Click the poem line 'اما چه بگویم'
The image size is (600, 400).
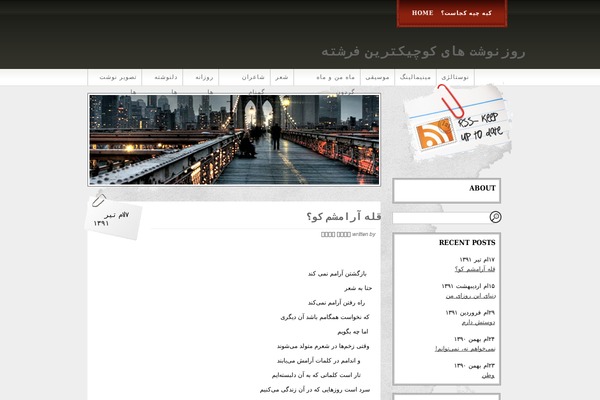(352, 332)
